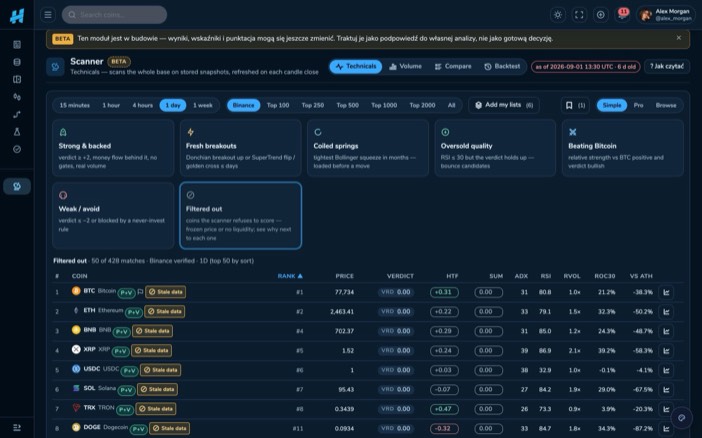This screenshot has height=438, width=702.
Task: Choose the Fresh breakouts preset card
Action: coord(240,148)
